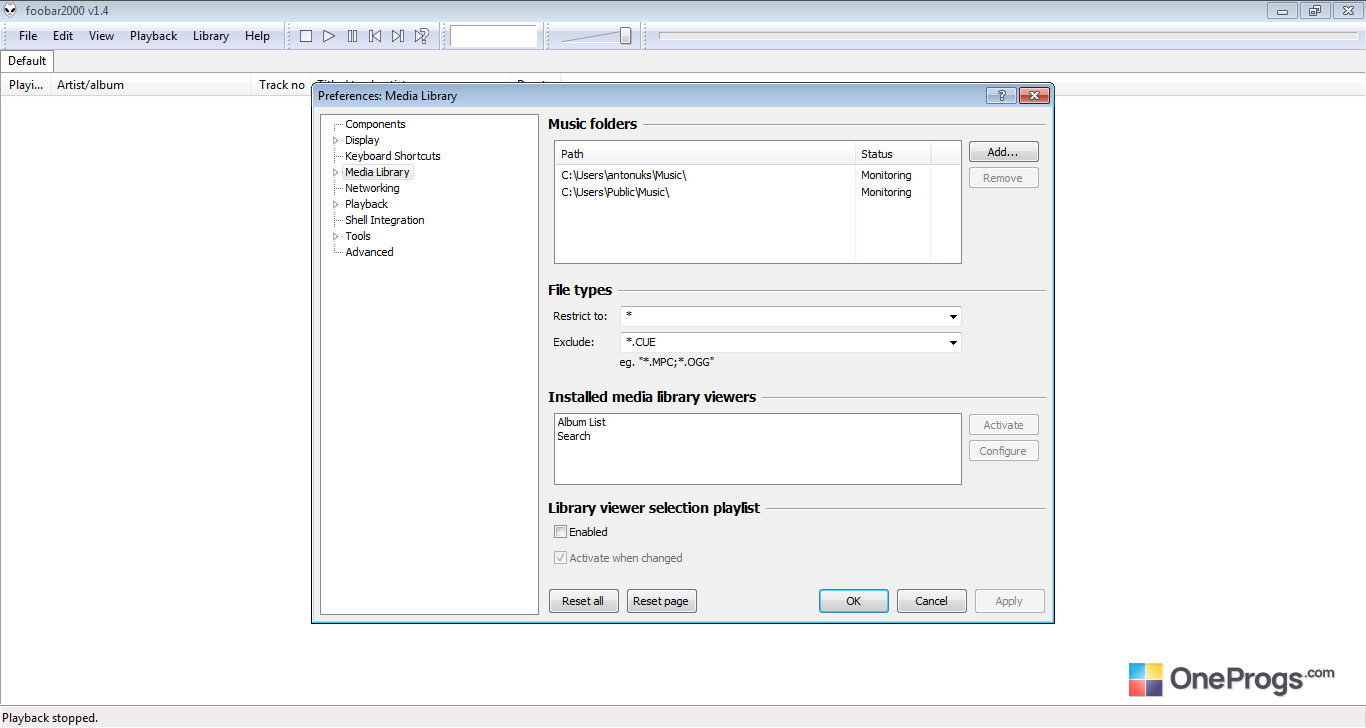The width and height of the screenshot is (1366, 728).
Task: Start playback with the Play icon
Action: pyautogui.click(x=329, y=36)
